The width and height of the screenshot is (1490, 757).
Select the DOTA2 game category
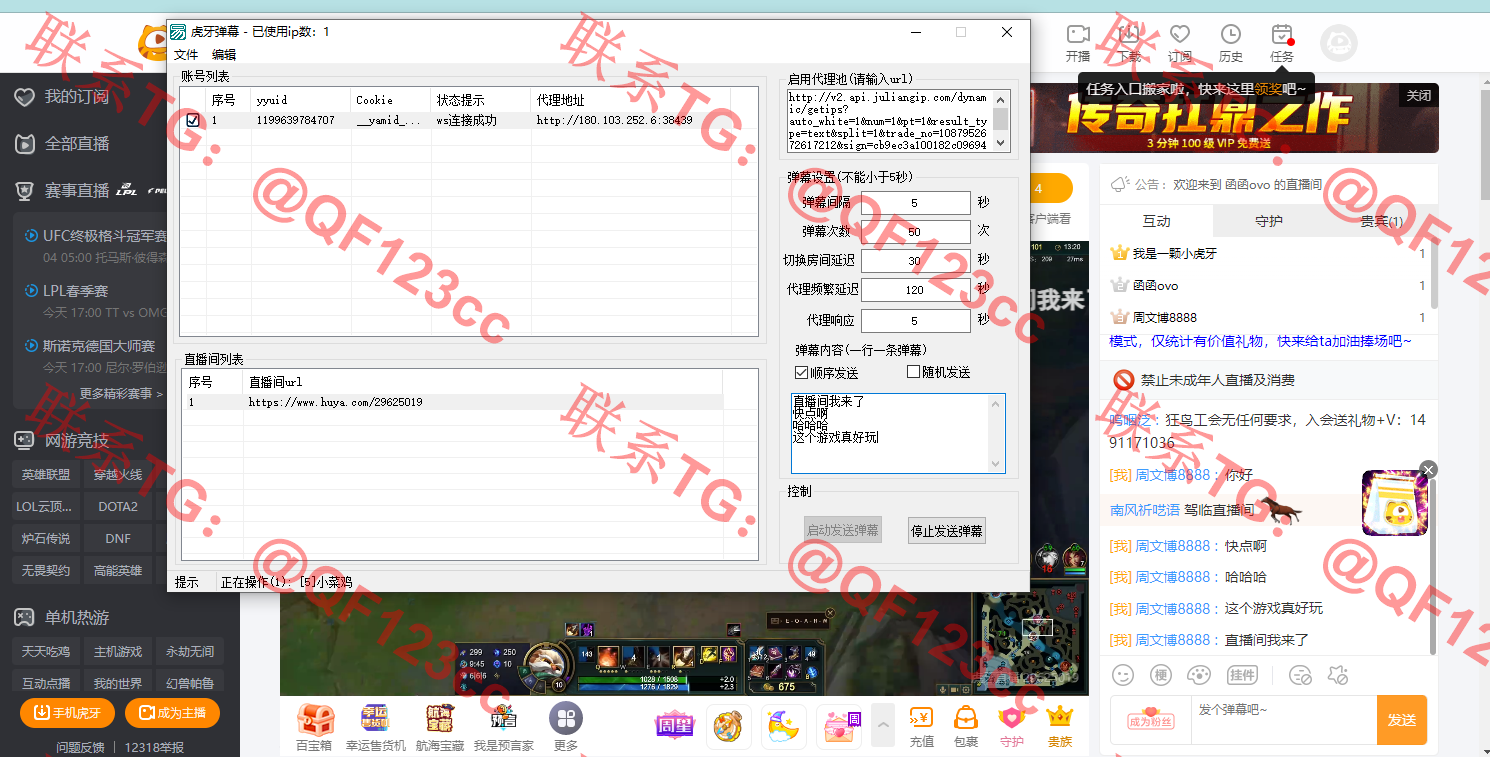pos(118,507)
